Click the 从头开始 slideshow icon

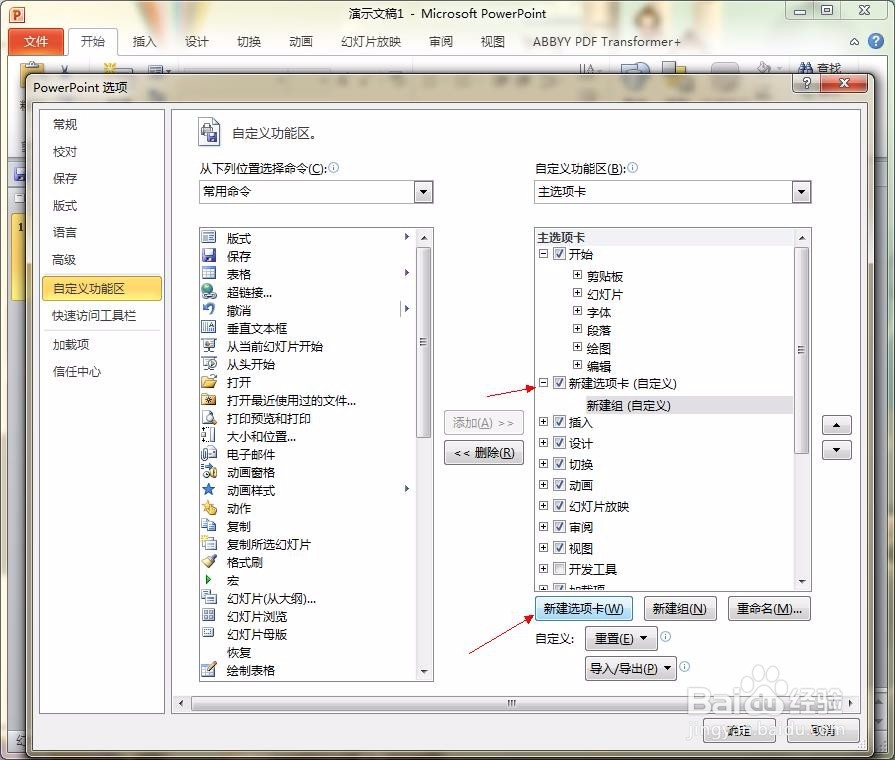coord(209,363)
